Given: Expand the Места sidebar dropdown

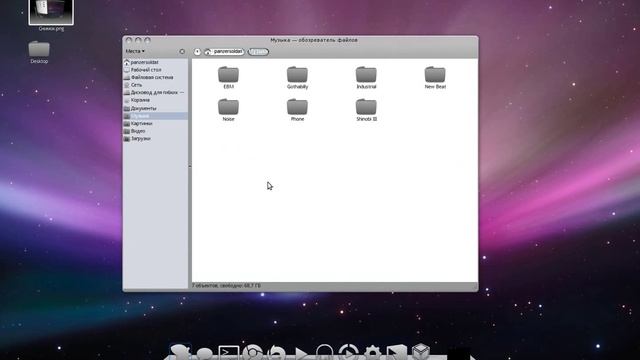Looking at the screenshot, I should click(x=135, y=51).
